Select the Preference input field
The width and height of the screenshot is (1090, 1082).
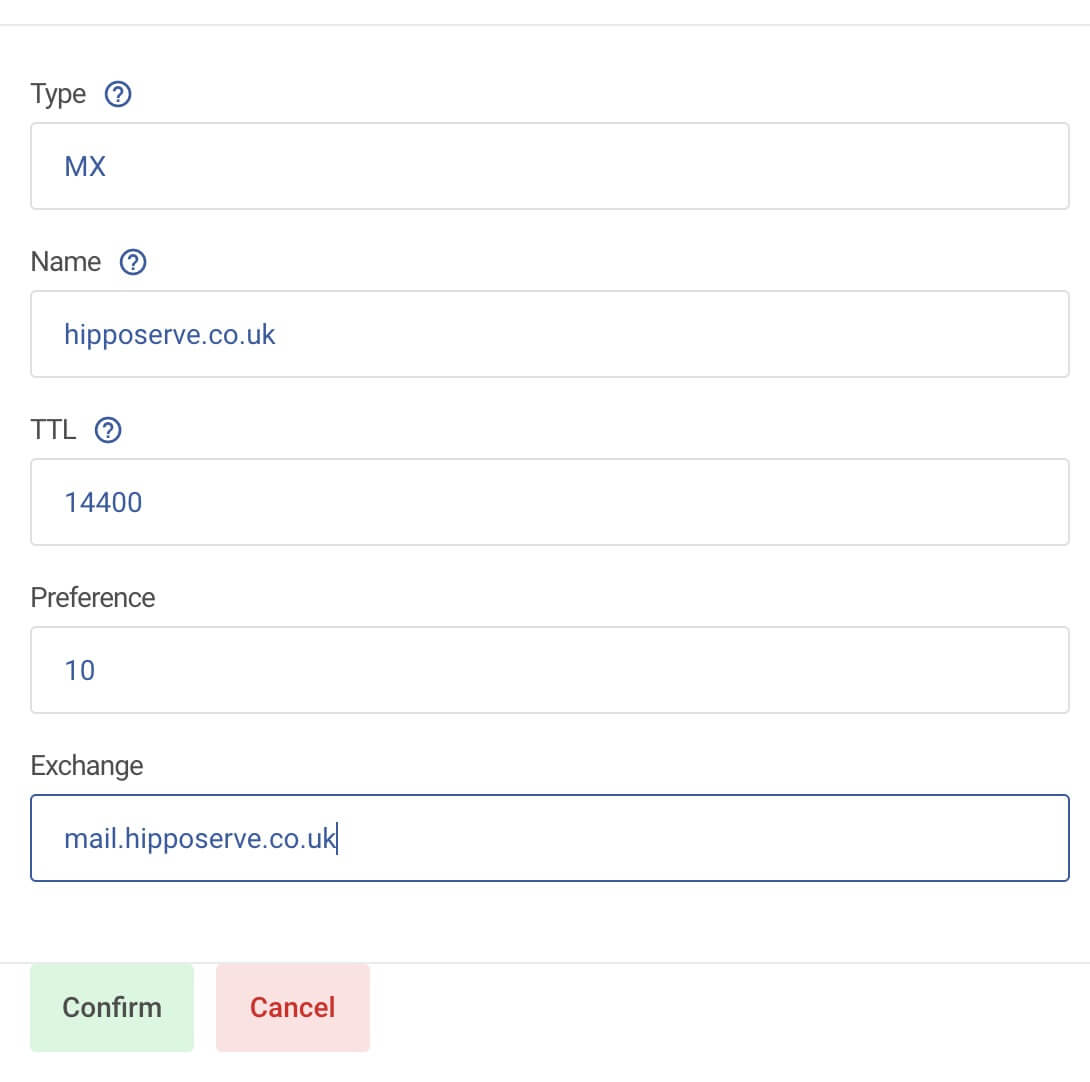coord(550,670)
